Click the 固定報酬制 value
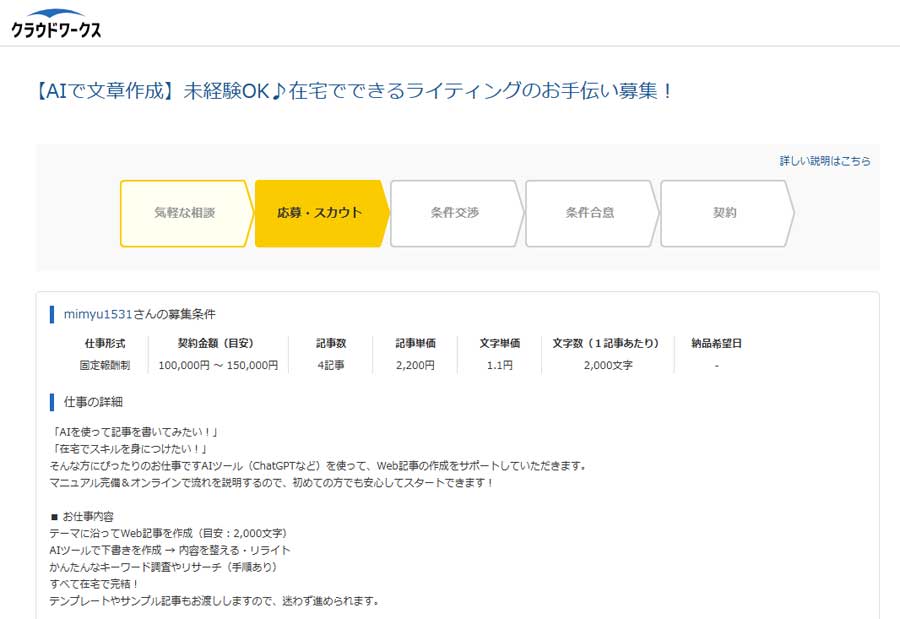Image resolution: width=900 pixels, height=619 pixels. point(105,366)
